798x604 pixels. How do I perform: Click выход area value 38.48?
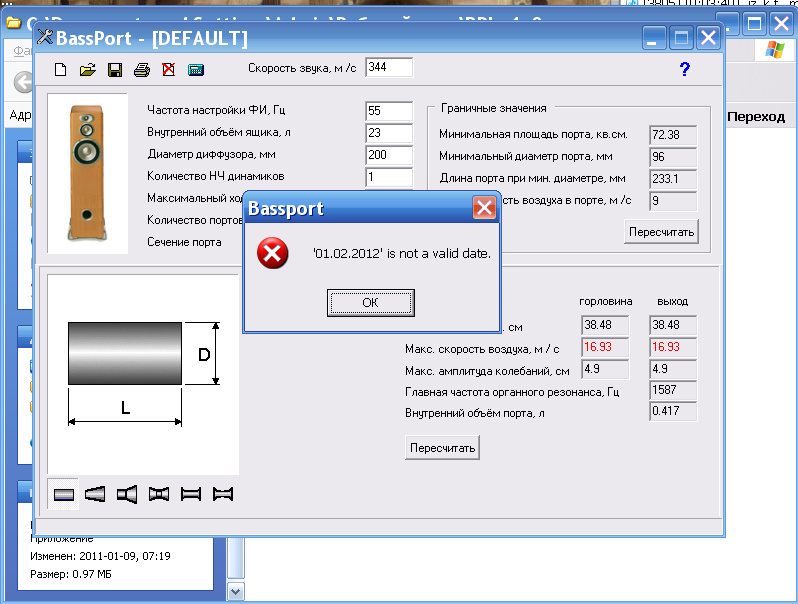click(673, 325)
